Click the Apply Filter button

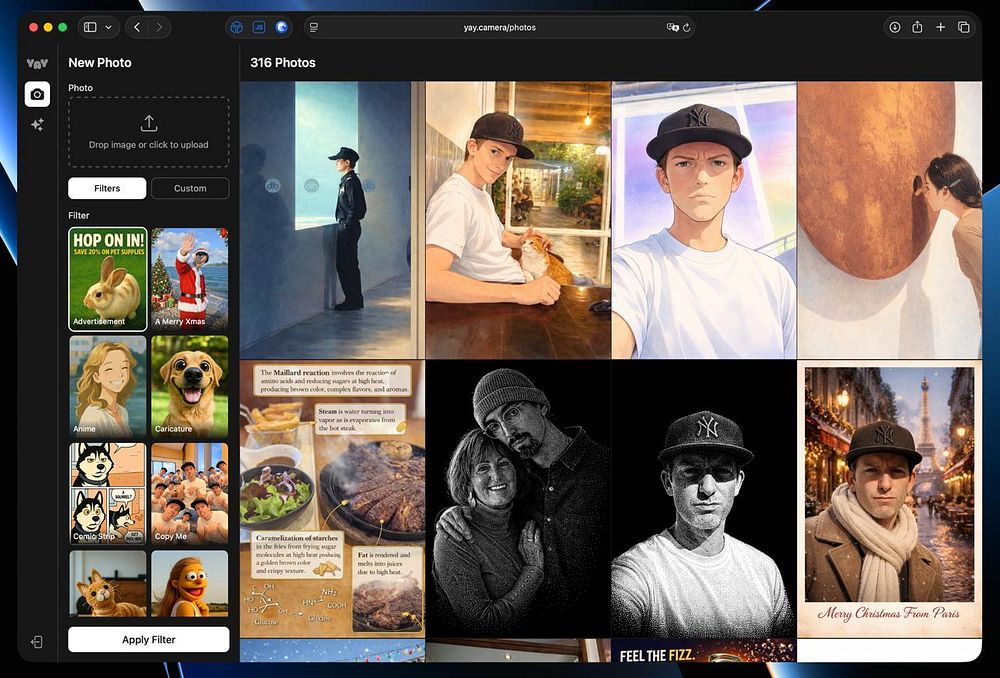click(149, 639)
